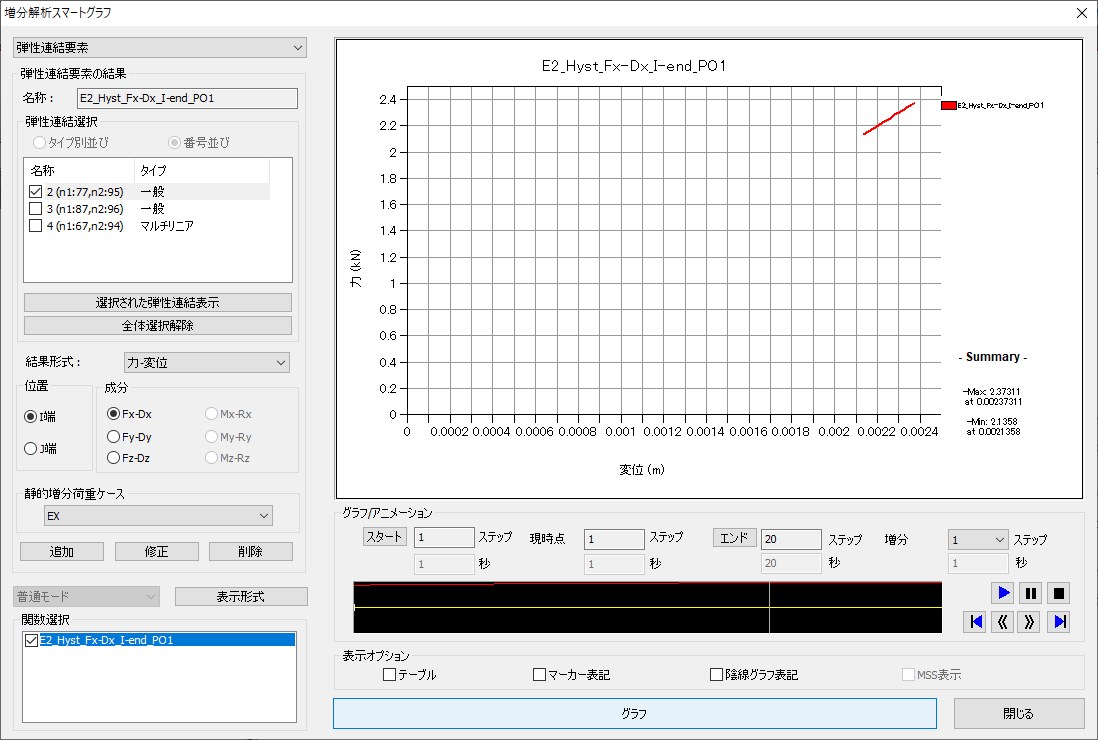
Task: Jump to last animation step
Action: click(x=1059, y=622)
